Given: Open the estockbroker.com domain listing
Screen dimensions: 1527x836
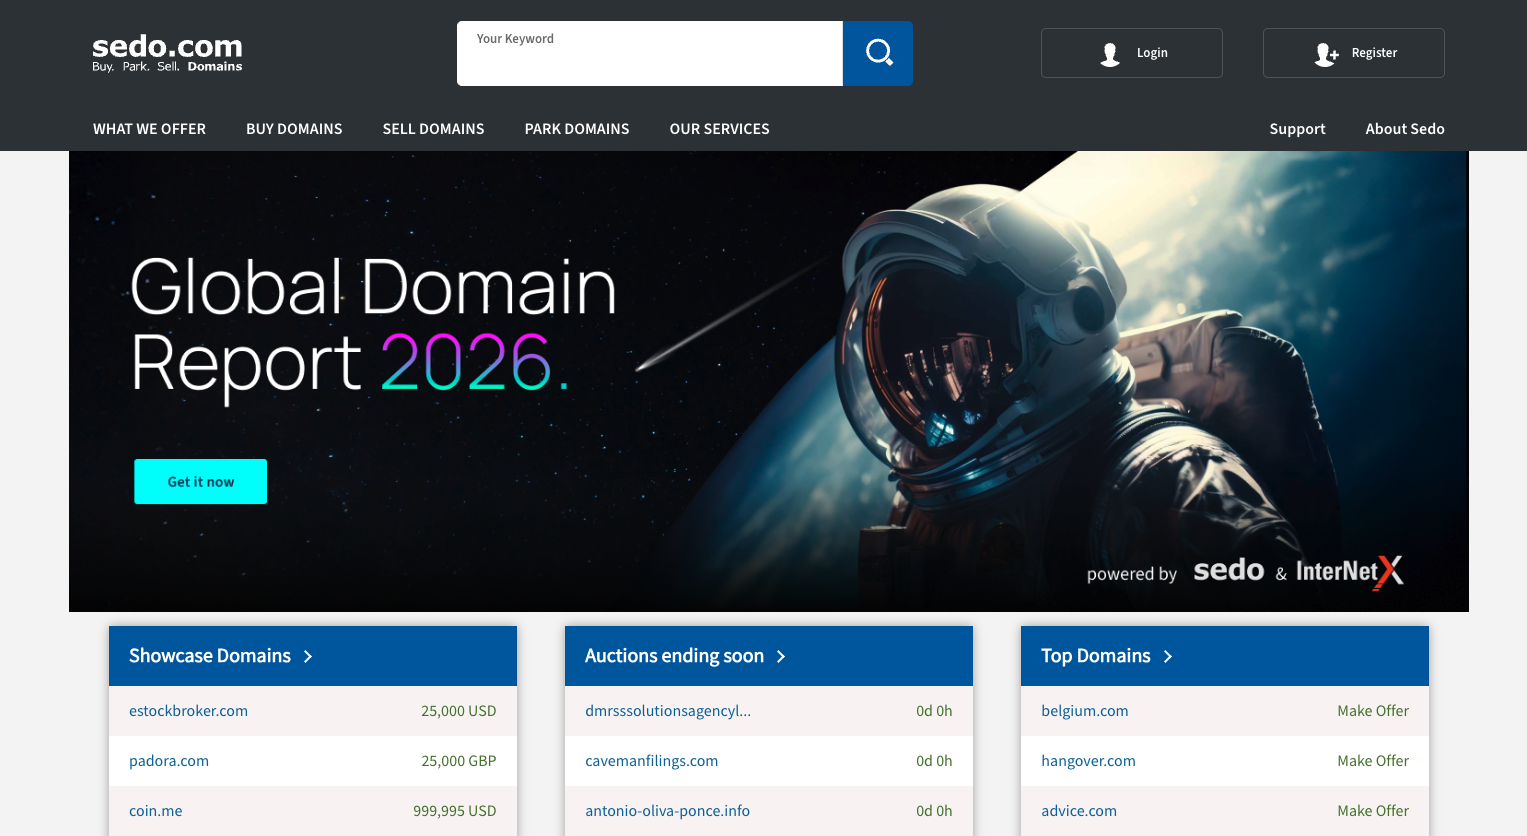Looking at the screenshot, I should (x=188, y=711).
